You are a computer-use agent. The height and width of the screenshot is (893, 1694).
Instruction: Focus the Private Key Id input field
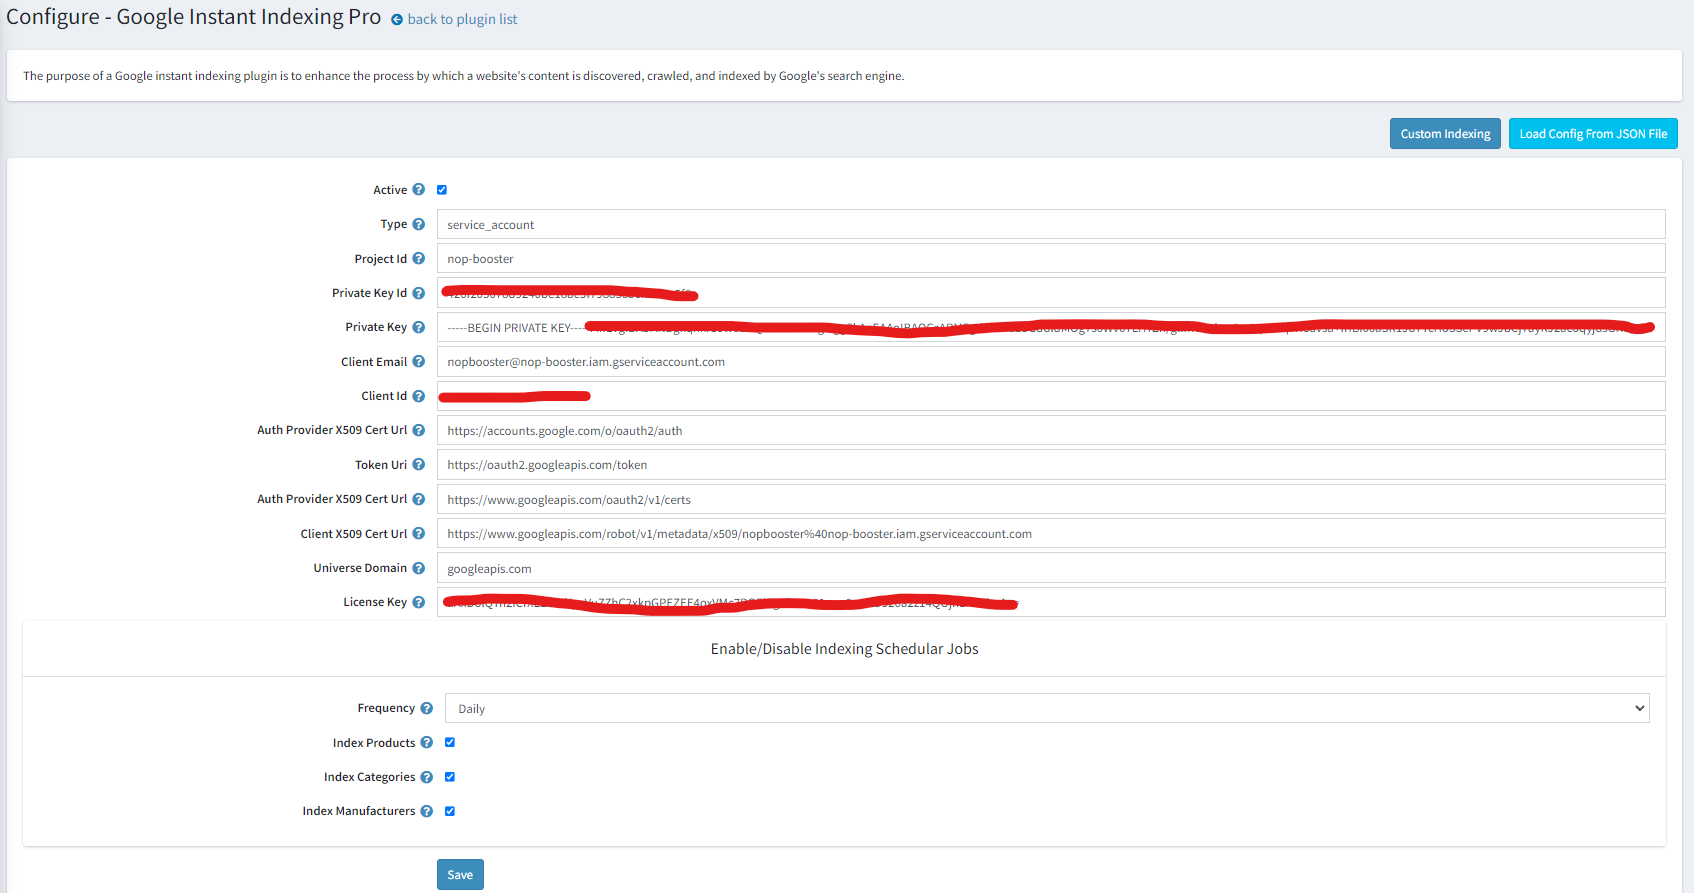click(1051, 293)
